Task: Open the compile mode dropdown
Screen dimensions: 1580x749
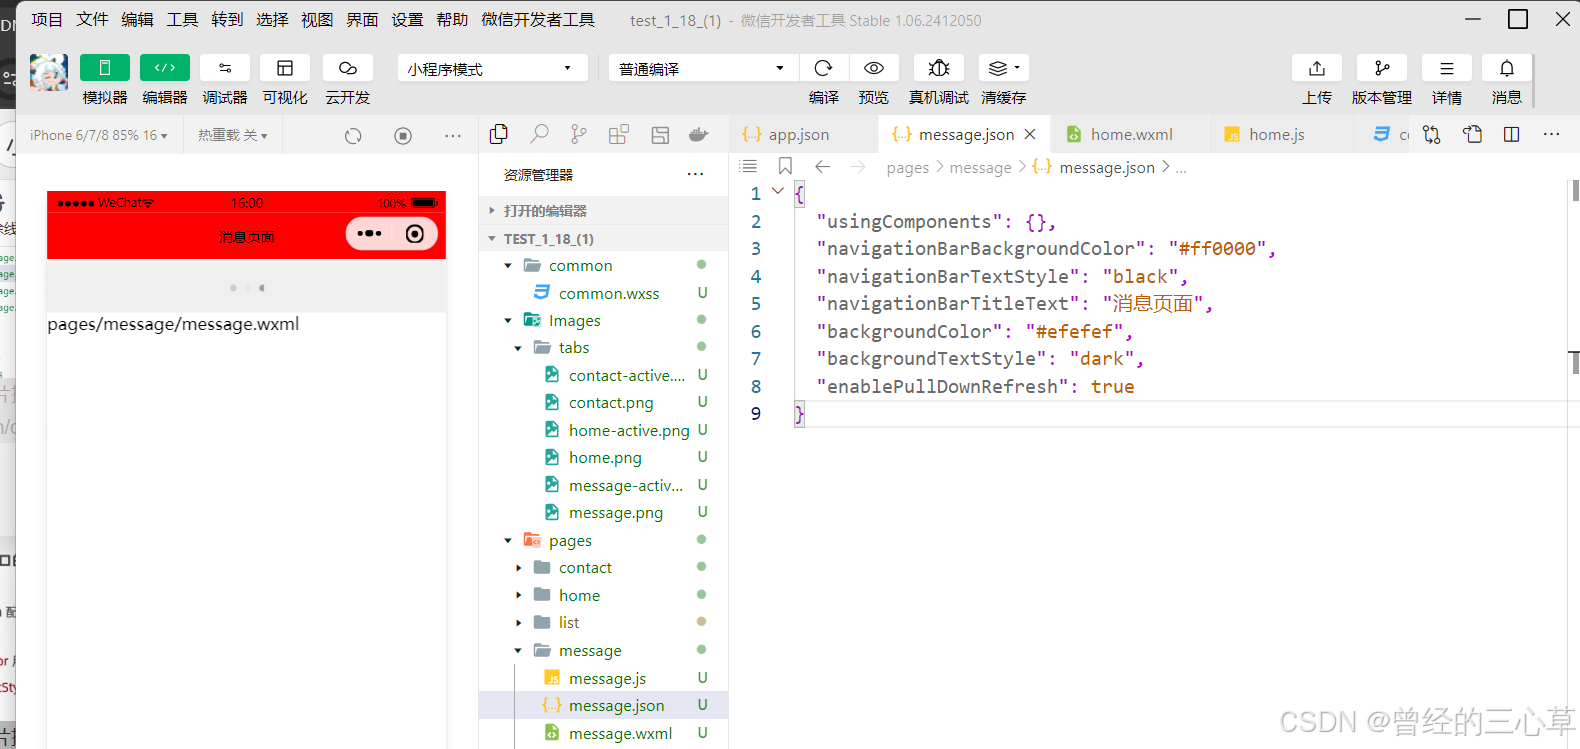Action: coord(702,68)
